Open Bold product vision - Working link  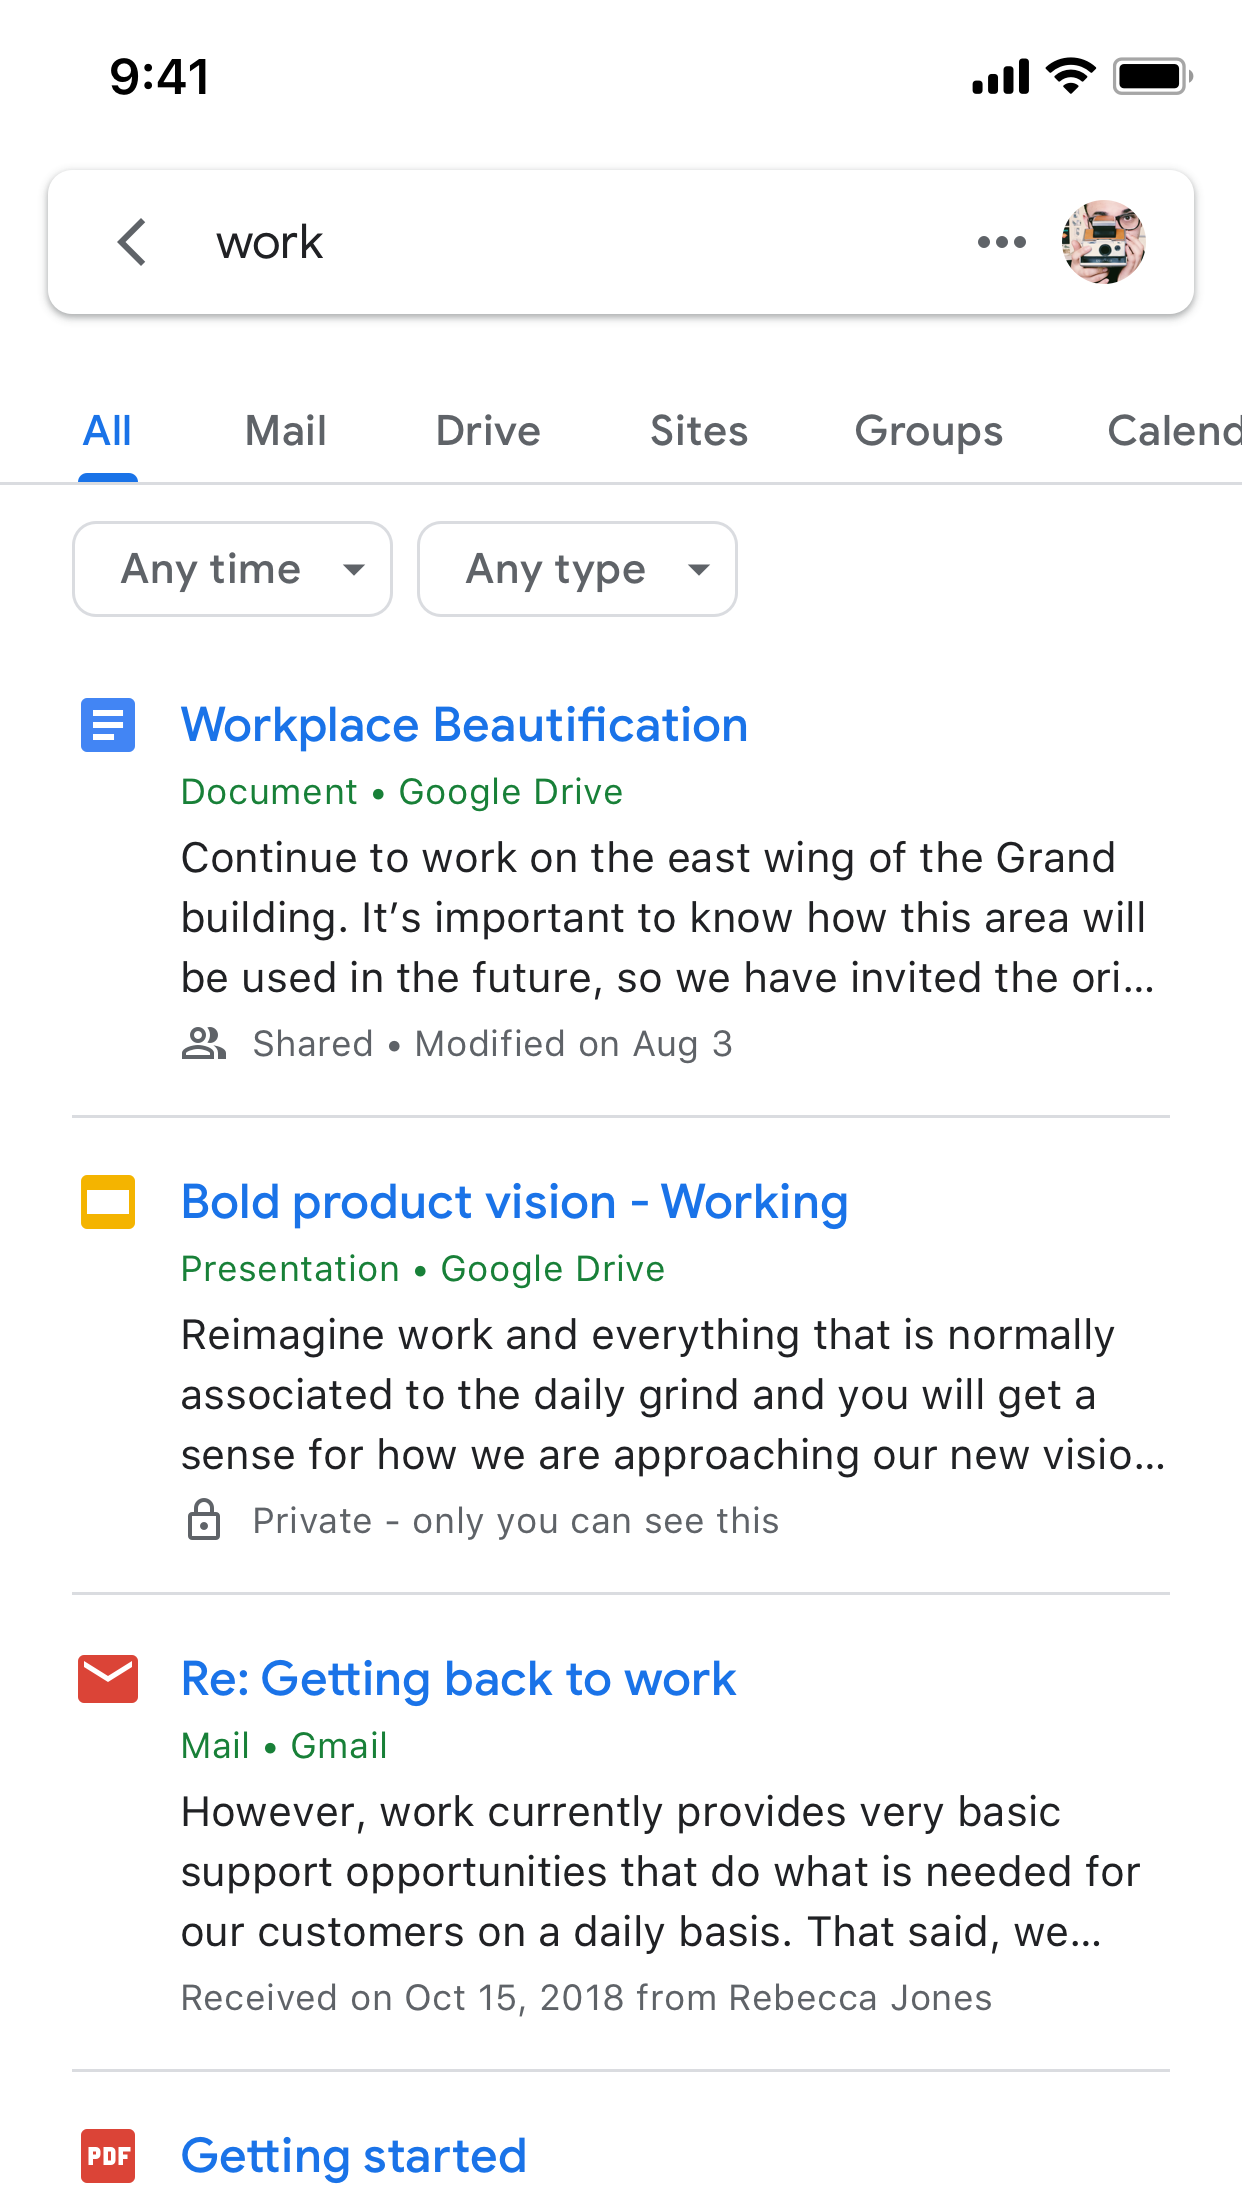pyautogui.click(x=514, y=1202)
